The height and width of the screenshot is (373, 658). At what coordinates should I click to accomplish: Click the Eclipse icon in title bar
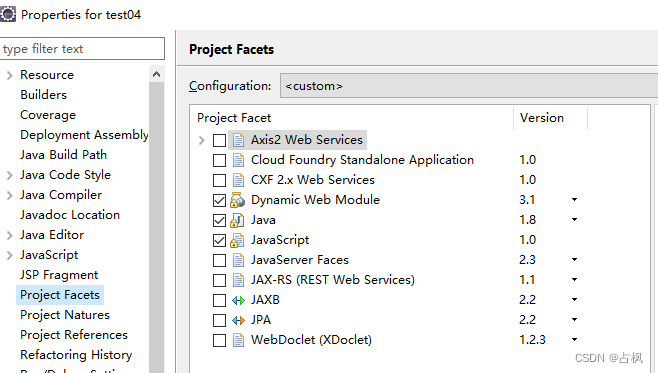click(8, 14)
